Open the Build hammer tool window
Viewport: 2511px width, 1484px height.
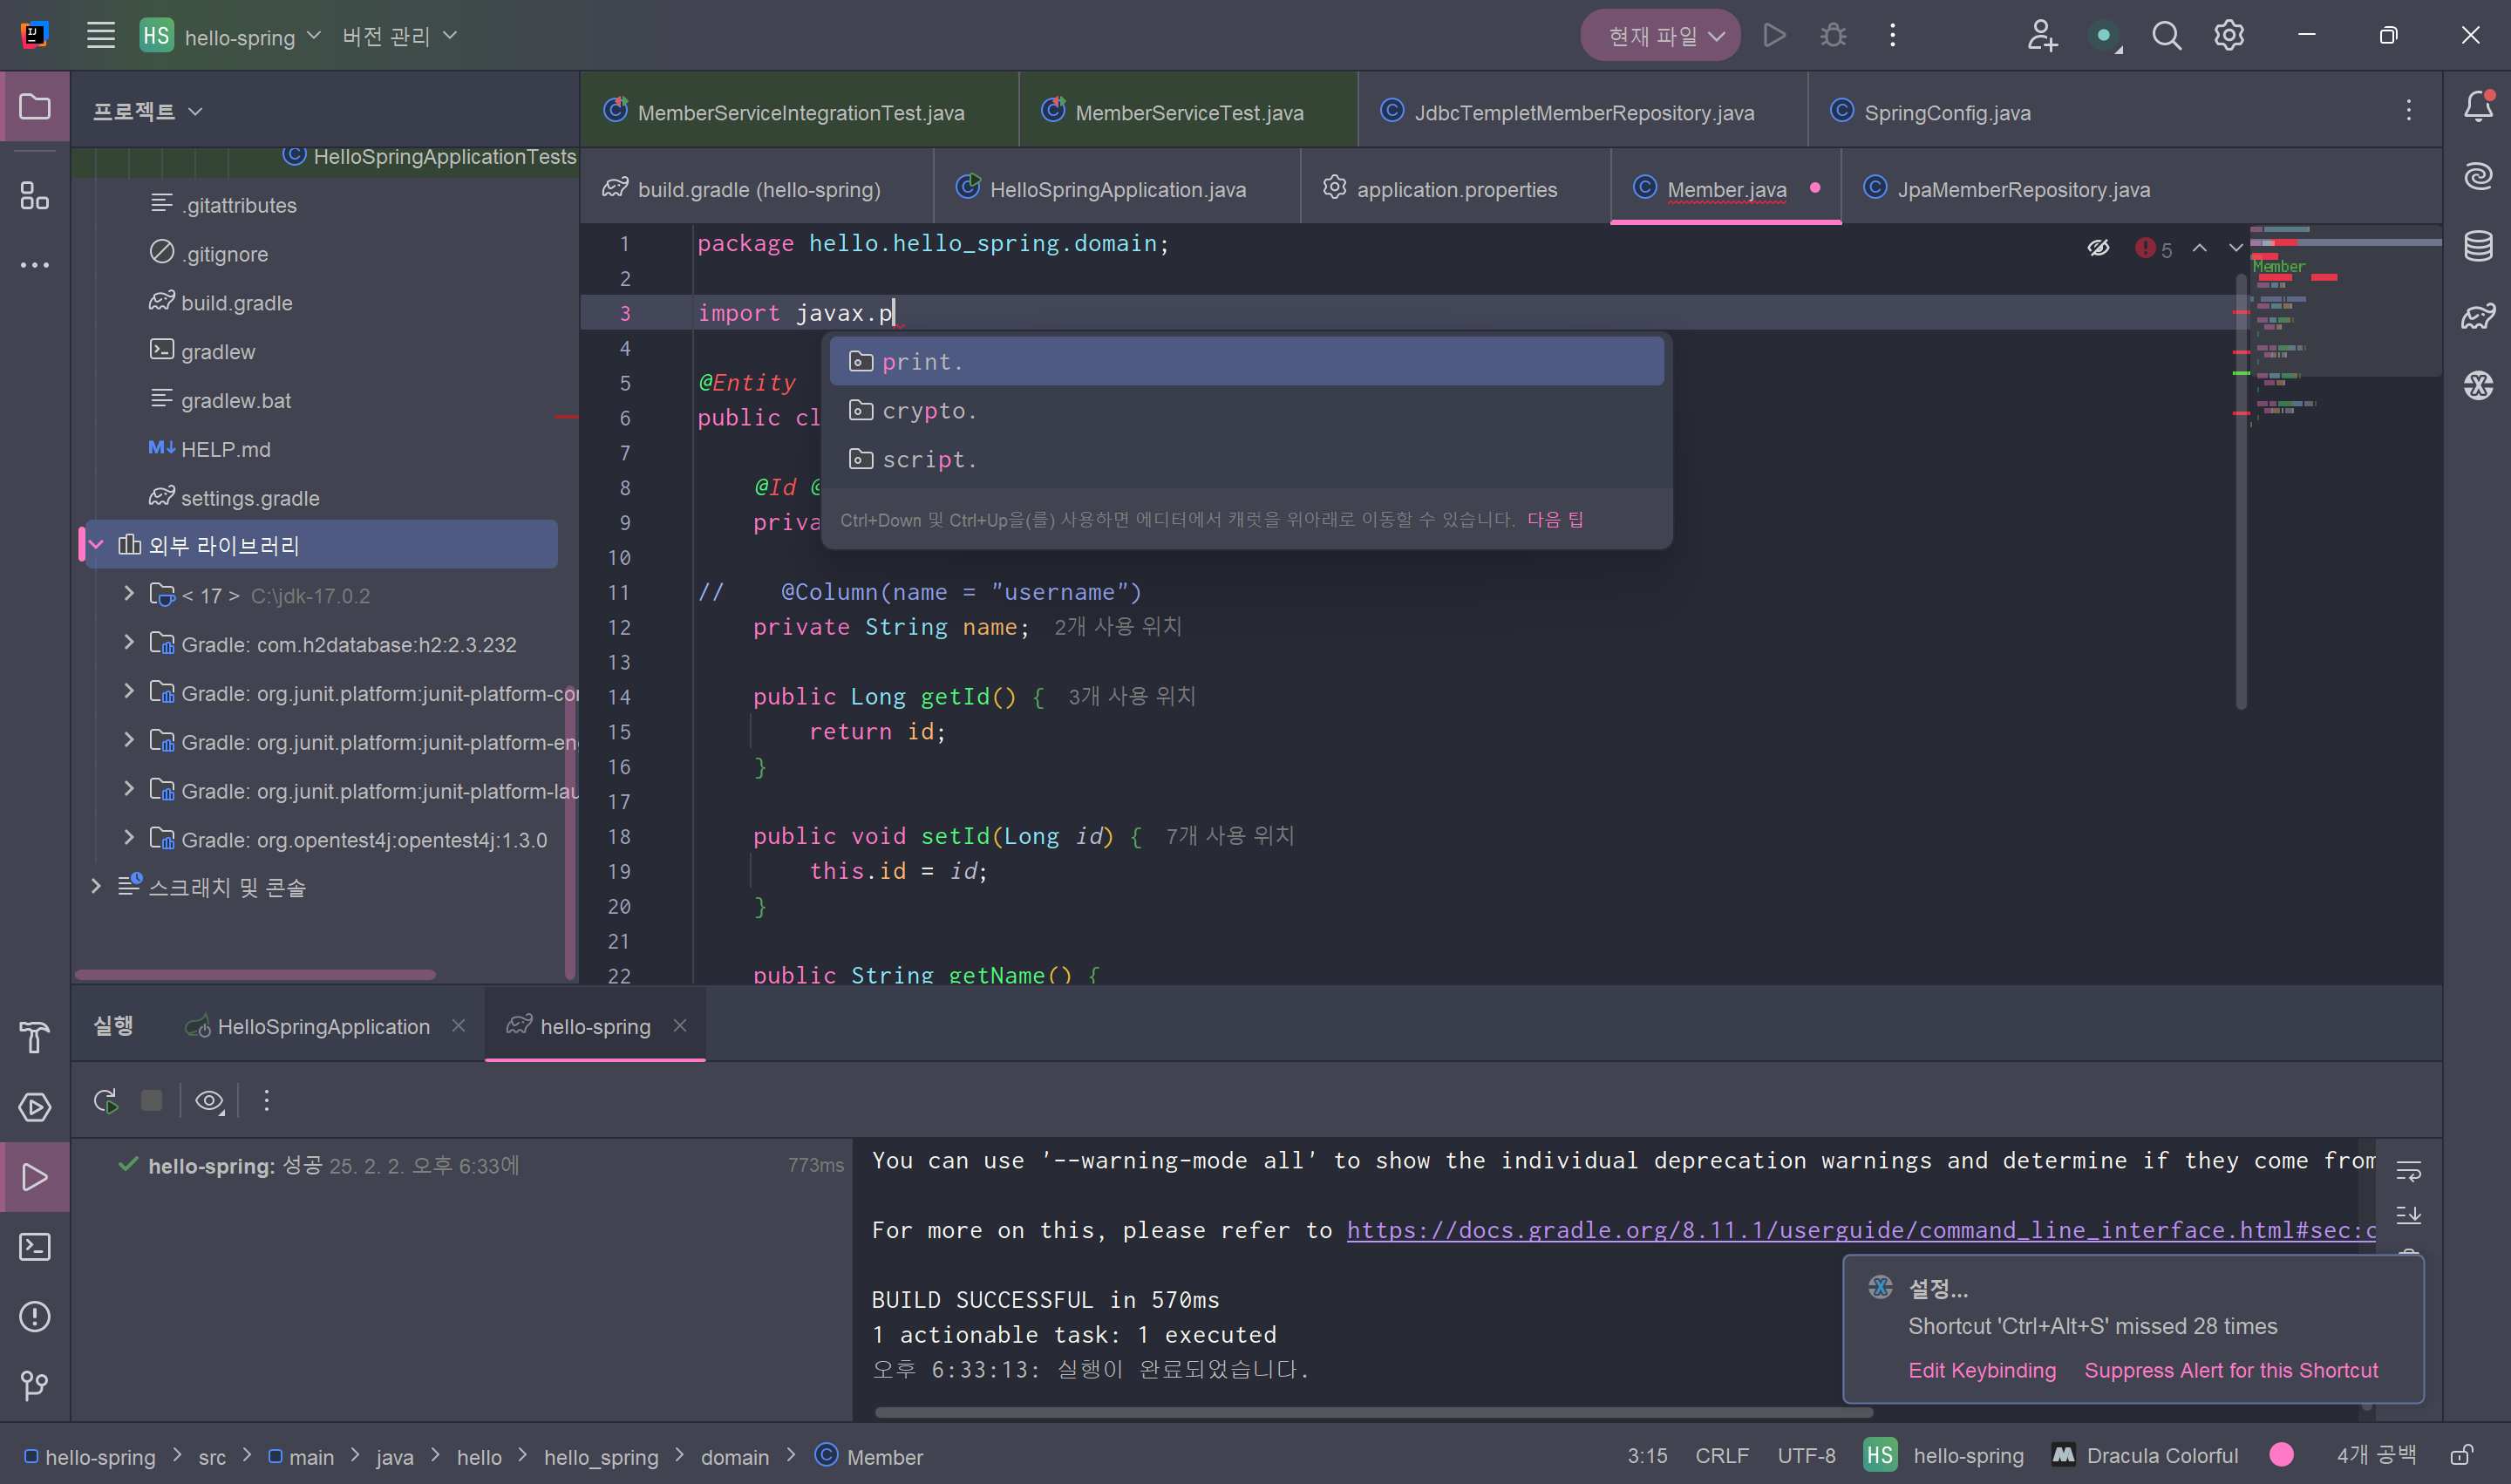click(35, 1037)
